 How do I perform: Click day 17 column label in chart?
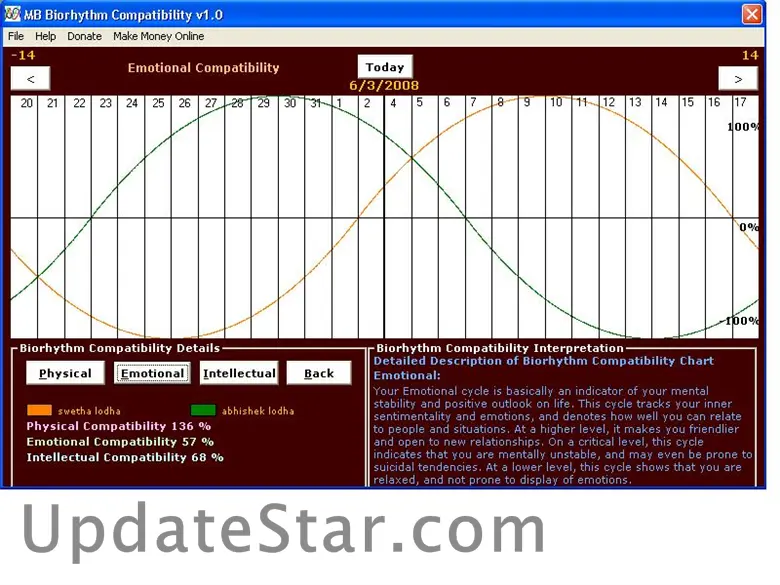[740, 102]
